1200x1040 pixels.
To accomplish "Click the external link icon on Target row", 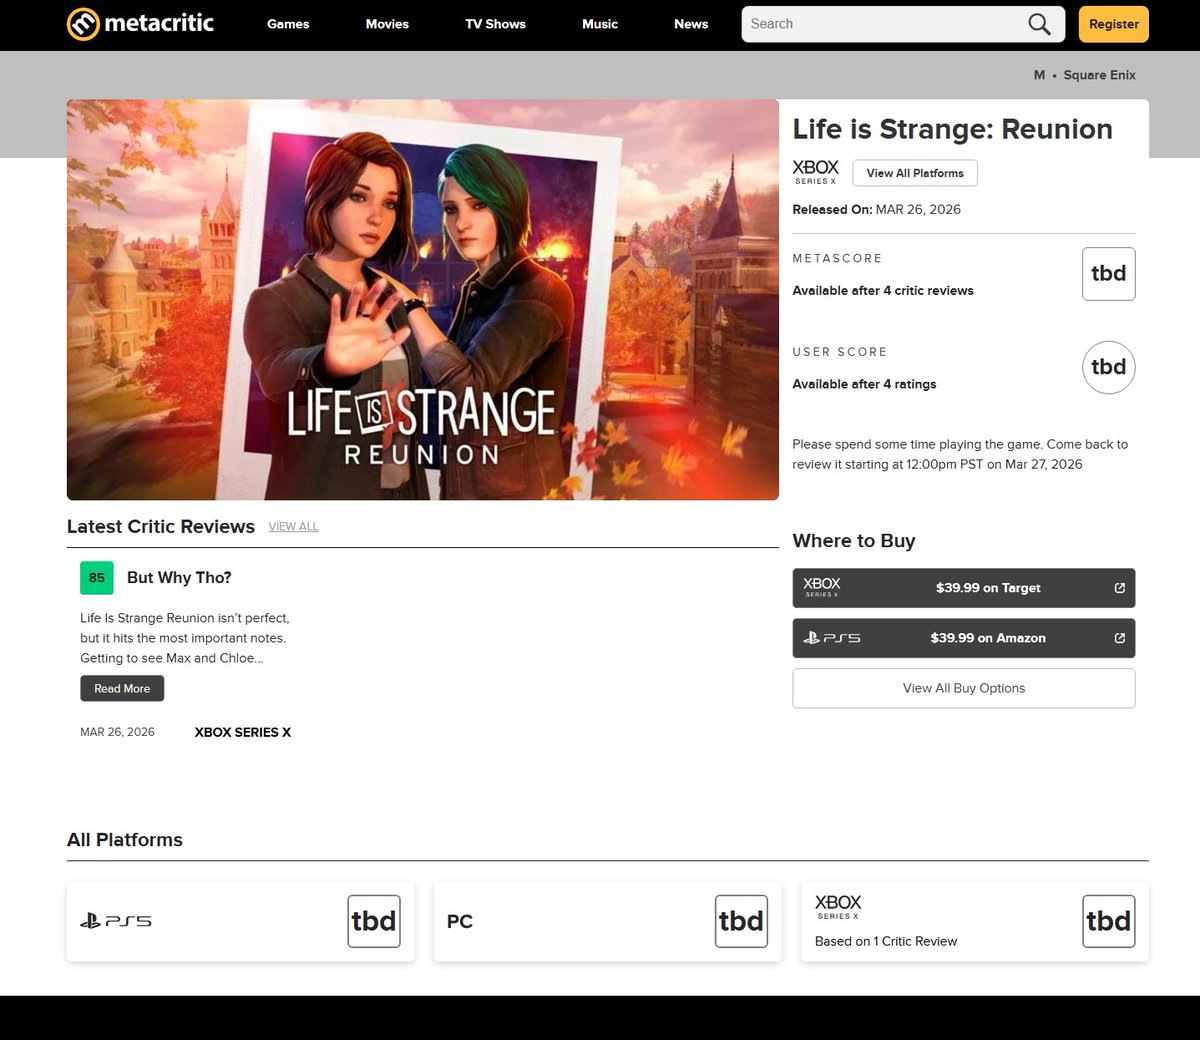I will coord(1119,588).
